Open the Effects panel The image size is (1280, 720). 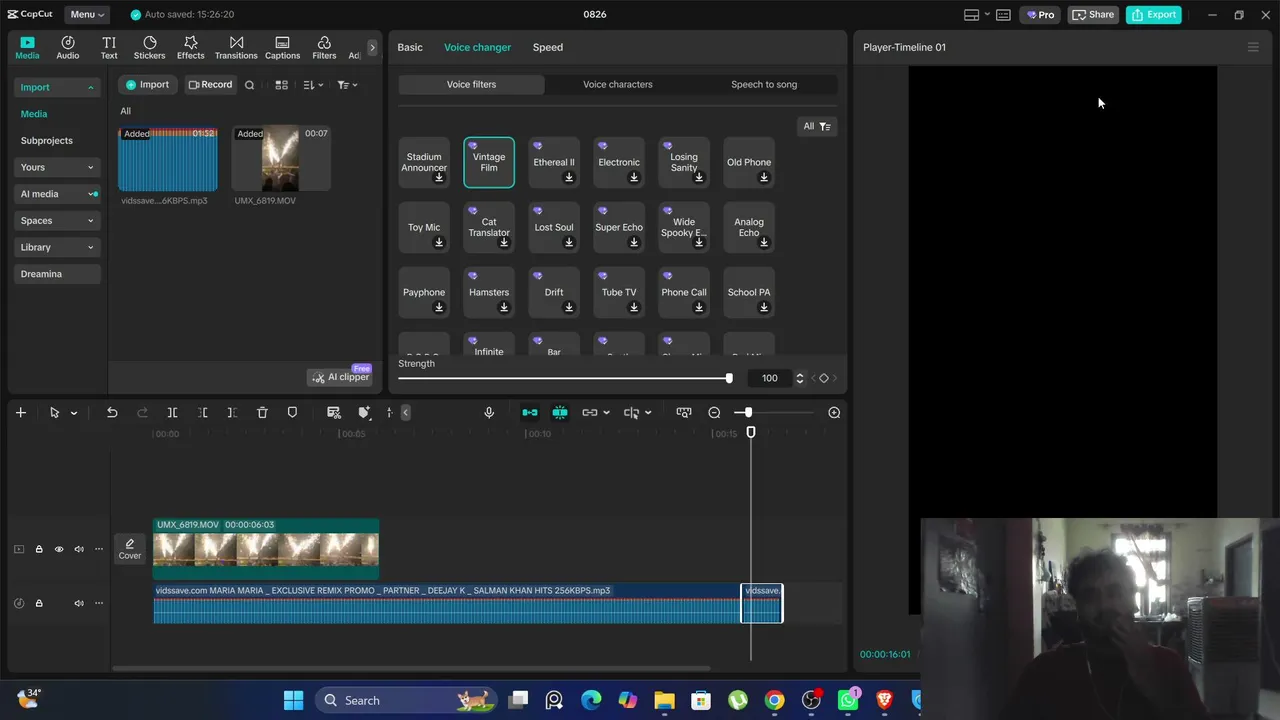coord(191,47)
